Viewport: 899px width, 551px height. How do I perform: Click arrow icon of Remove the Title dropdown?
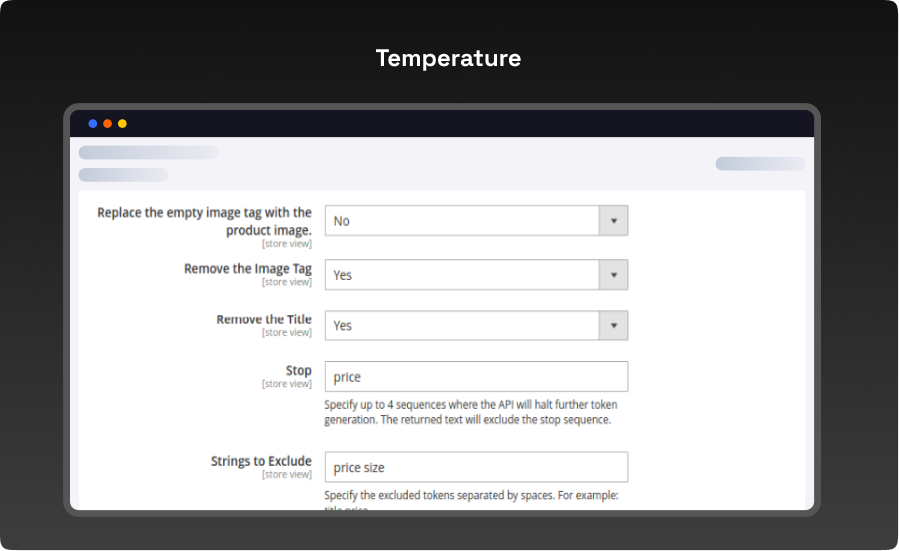point(613,325)
